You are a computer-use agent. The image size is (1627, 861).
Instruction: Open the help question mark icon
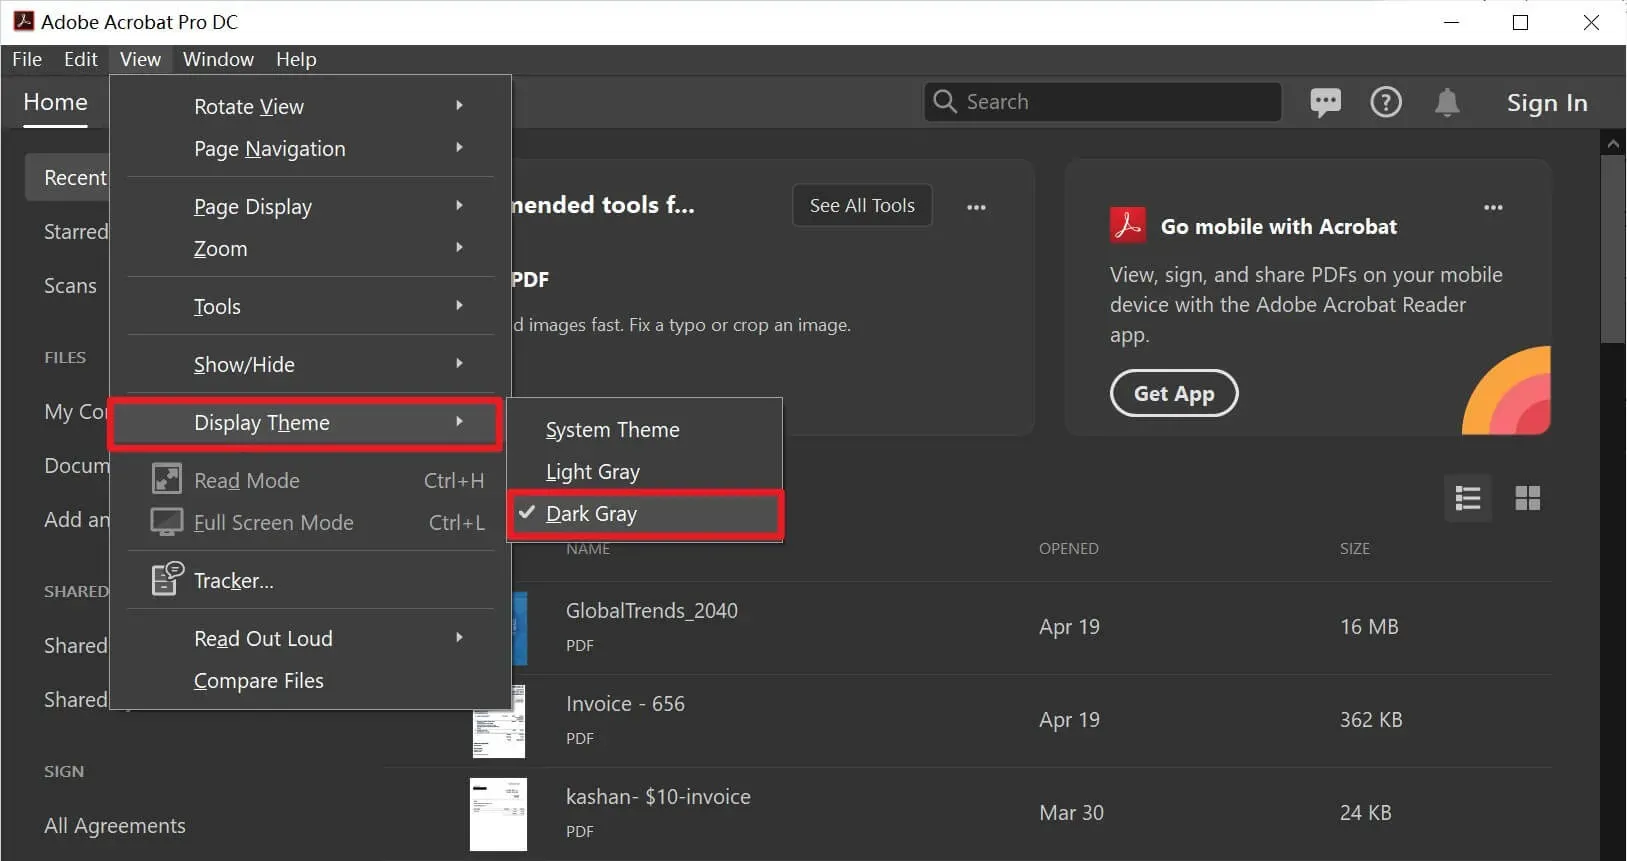1385,102
